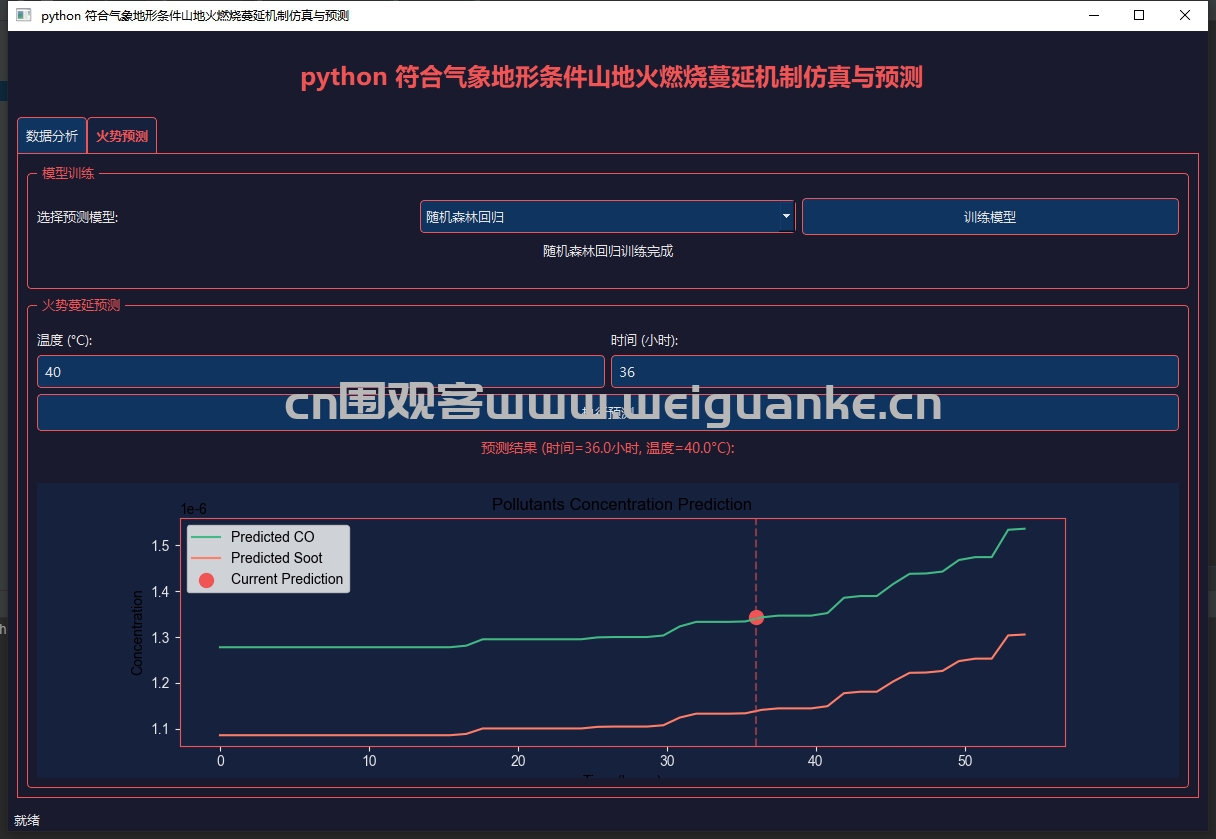Click the 随机森林回归训练完成 status message
Screen dimensions: 1216x839
tap(607, 252)
